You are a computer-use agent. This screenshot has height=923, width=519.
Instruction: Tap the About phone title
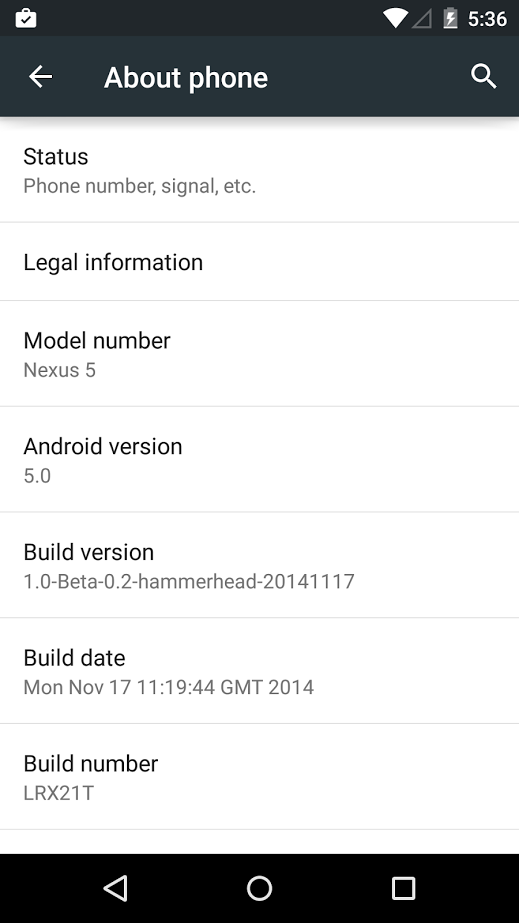click(x=186, y=78)
